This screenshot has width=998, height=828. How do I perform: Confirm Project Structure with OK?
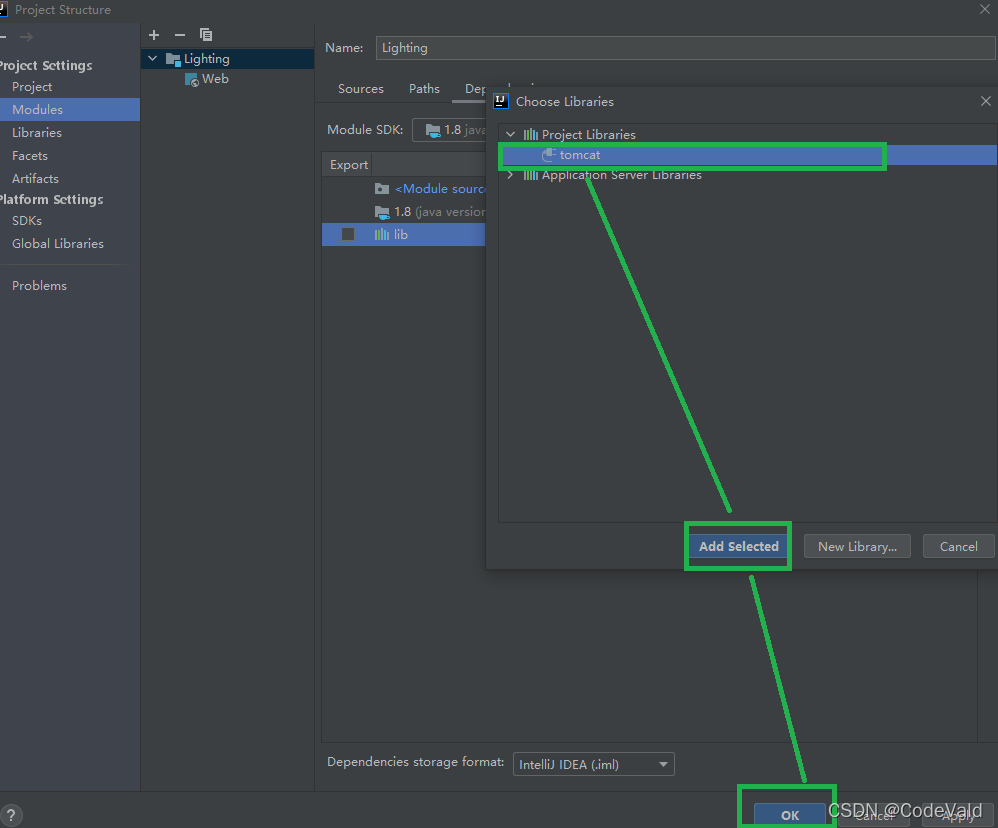790,815
